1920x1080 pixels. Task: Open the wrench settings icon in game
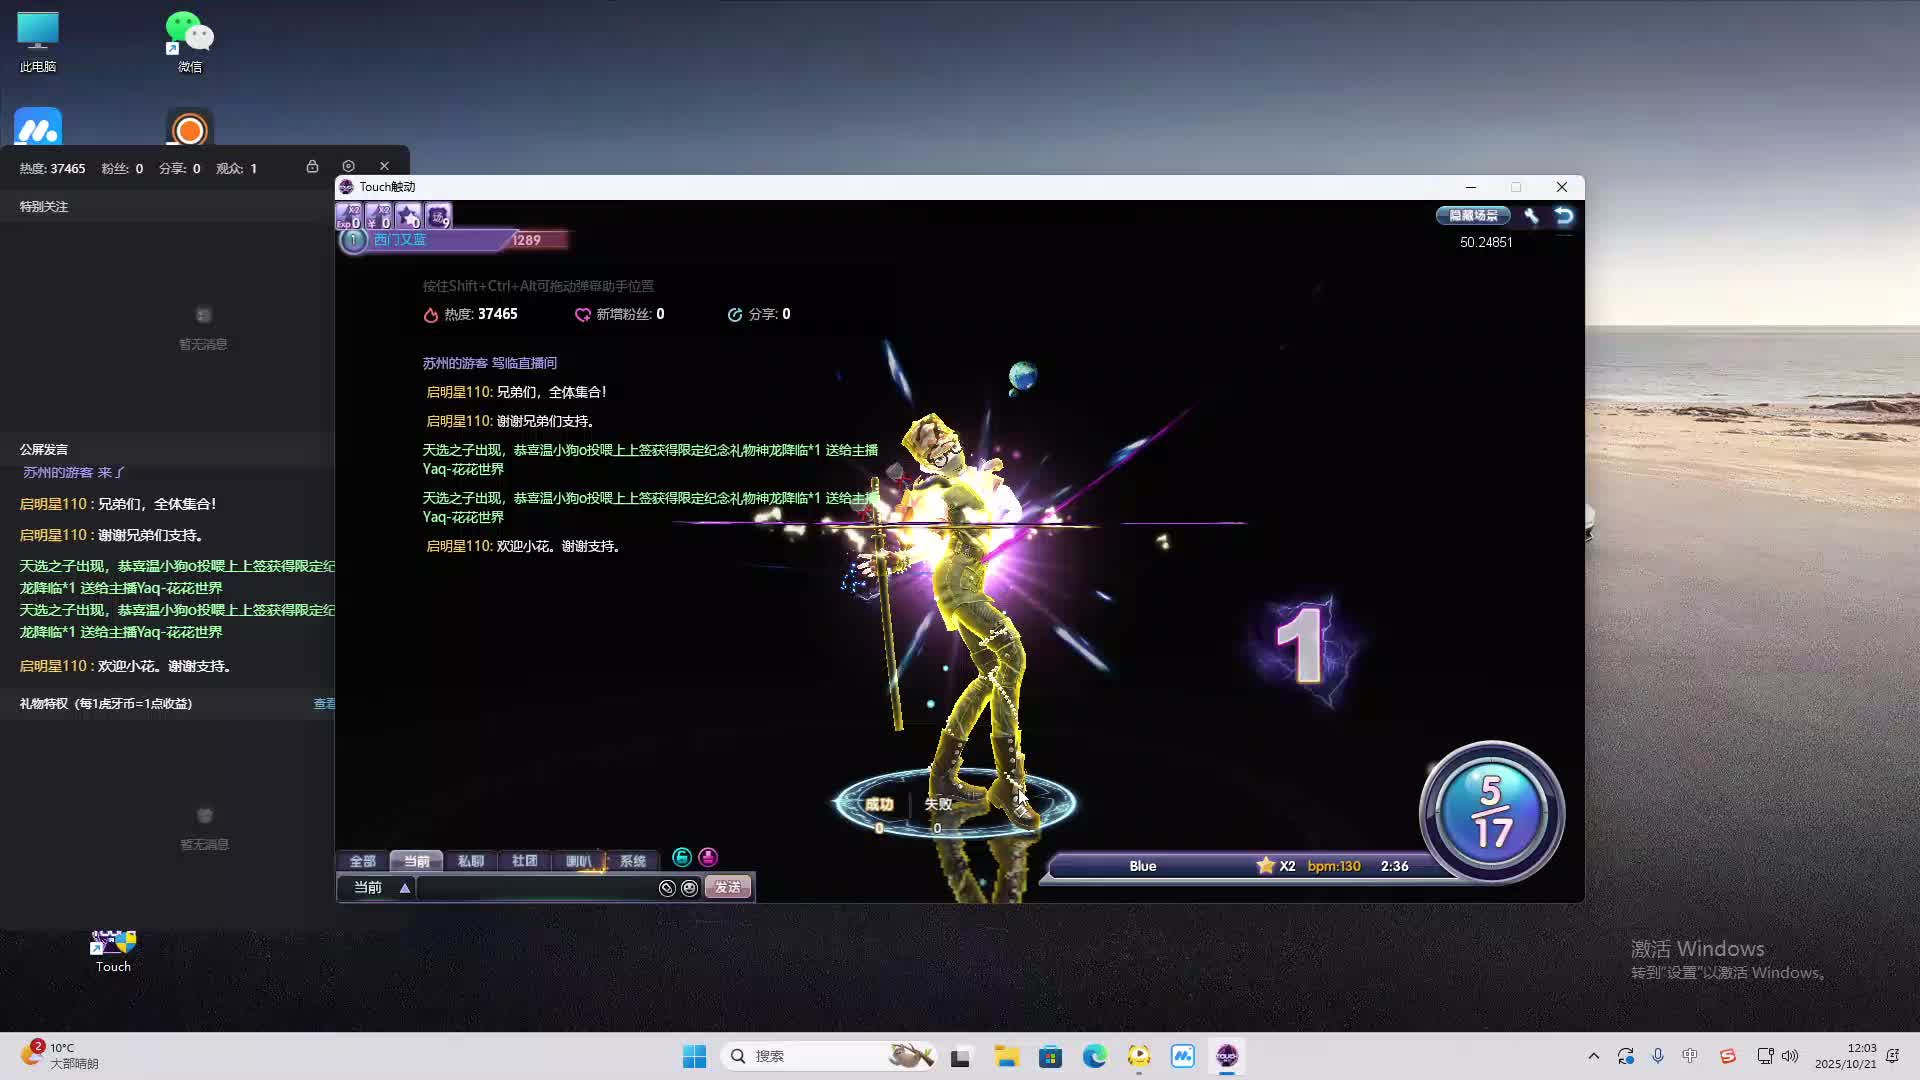[x=1531, y=216]
